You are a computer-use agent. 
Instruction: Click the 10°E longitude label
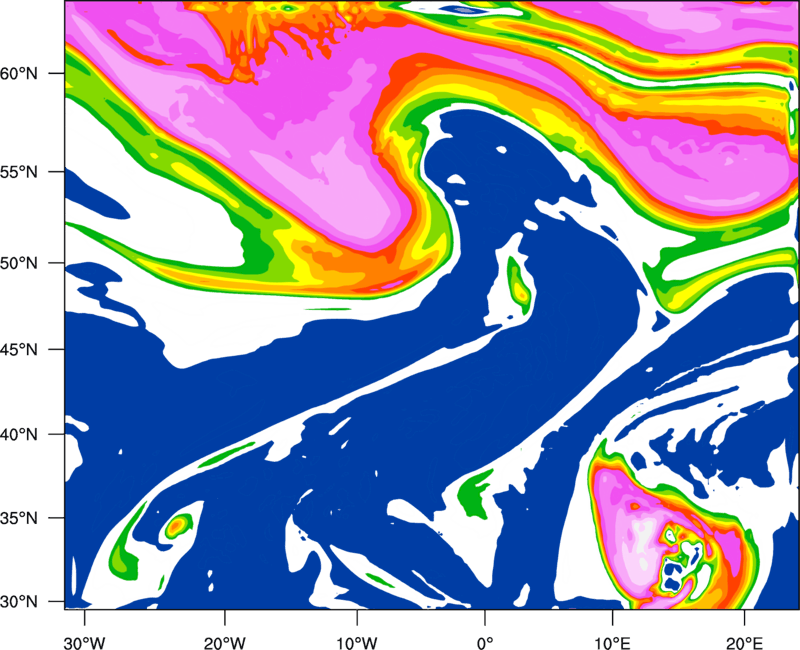(611, 642)
